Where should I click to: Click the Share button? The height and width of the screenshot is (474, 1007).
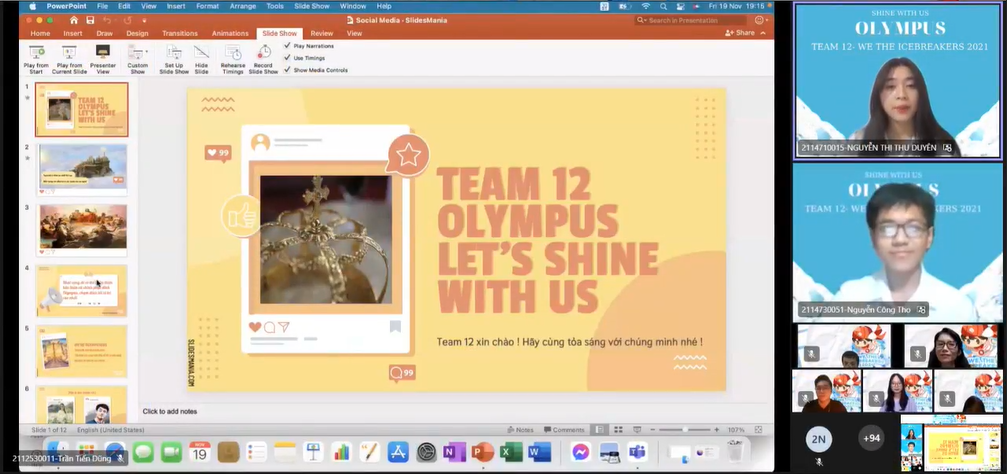[x=740, y=33]
